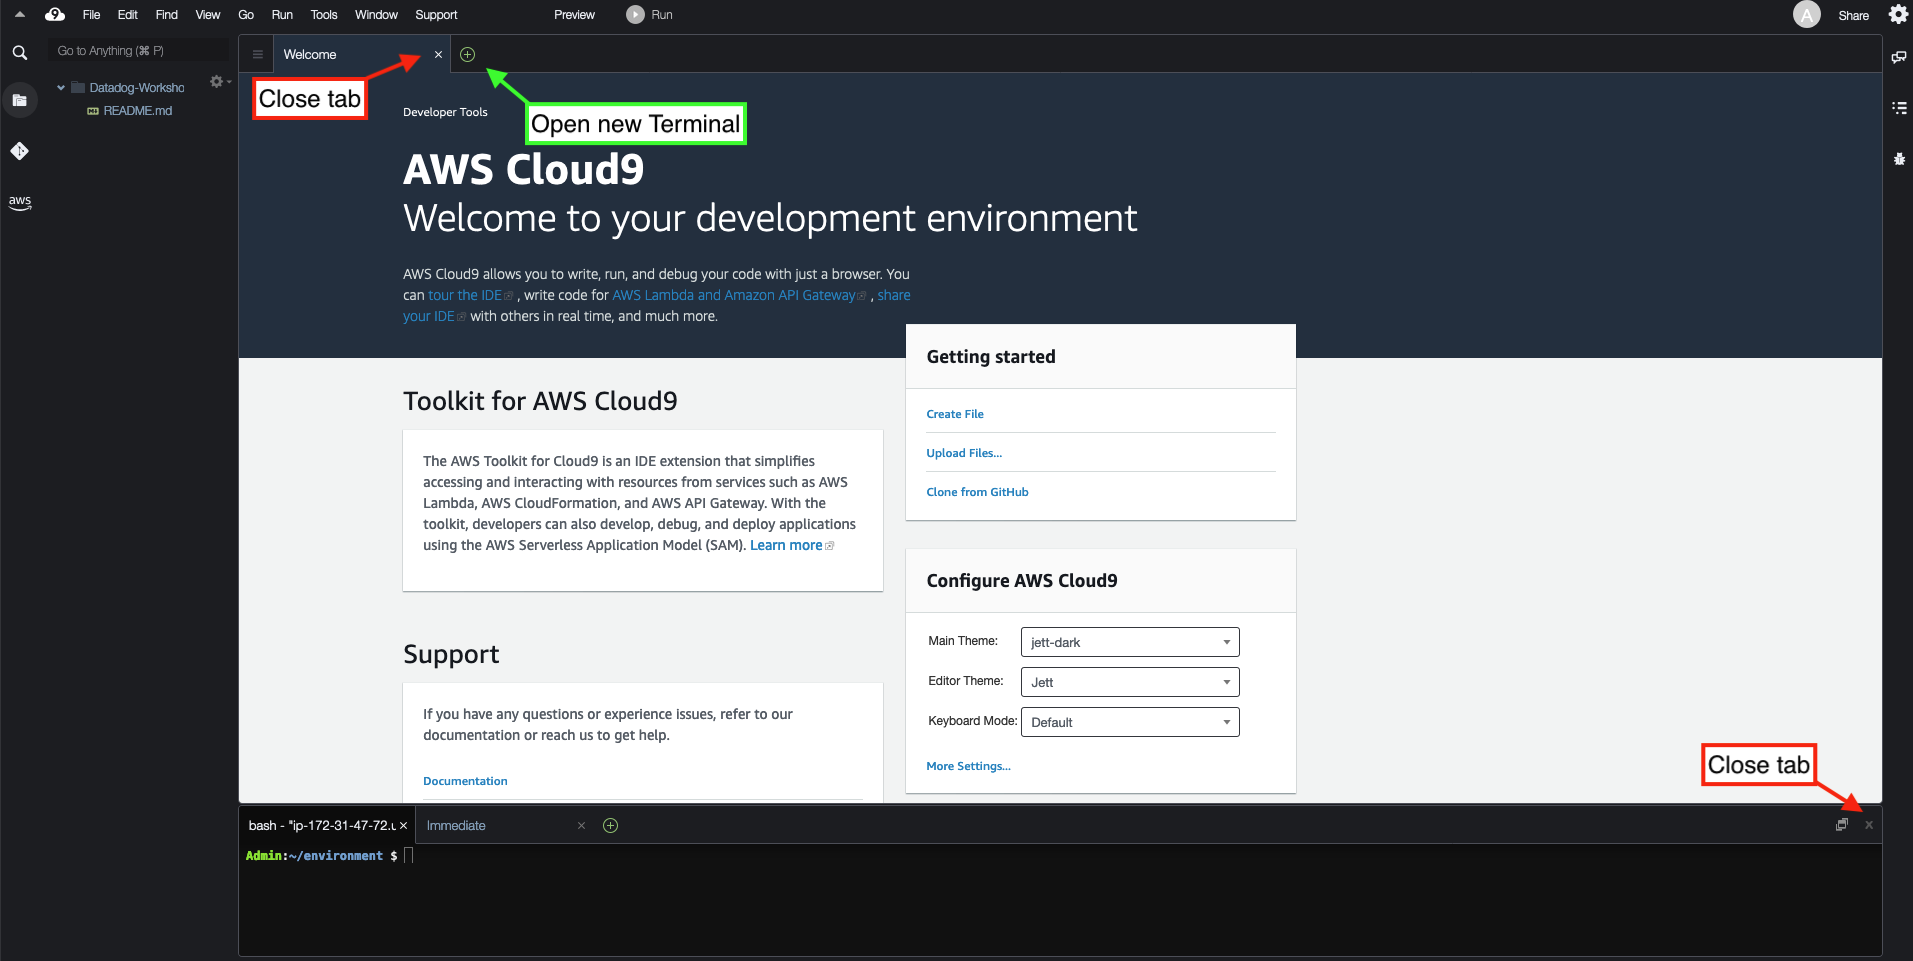Open the File menu
Viewport: 1913px width, 961px height.
pyautogui.click(x=91, y=14)
